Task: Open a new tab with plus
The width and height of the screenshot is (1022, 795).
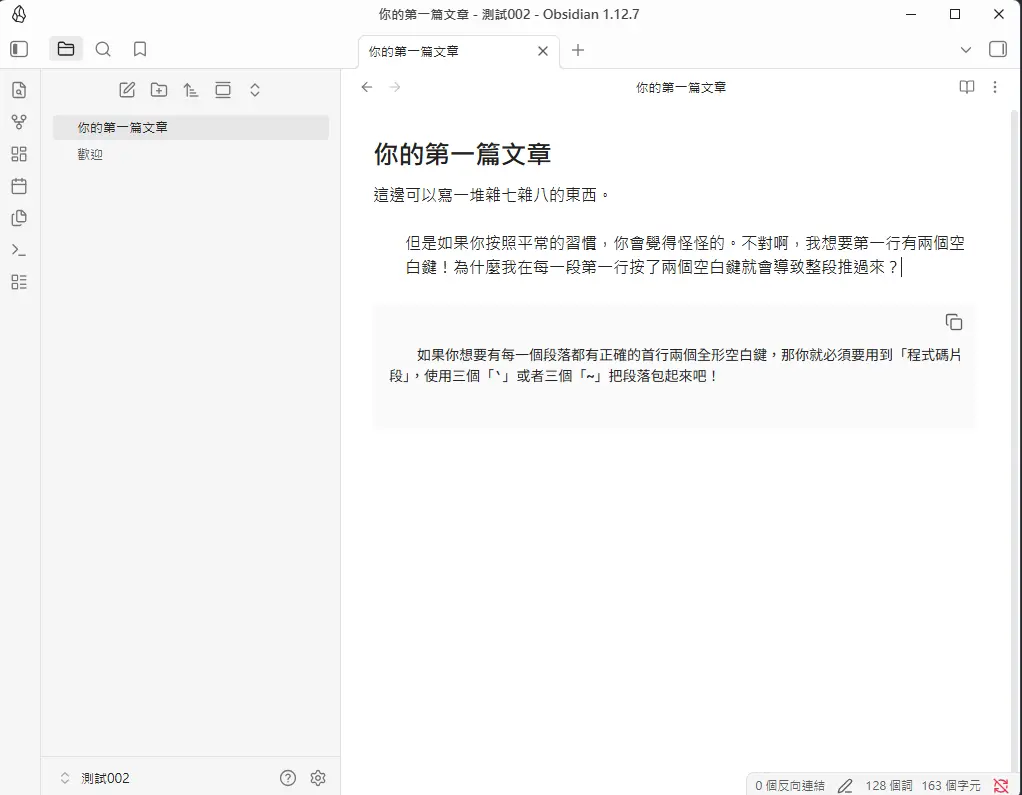Action: coord(578,50)
